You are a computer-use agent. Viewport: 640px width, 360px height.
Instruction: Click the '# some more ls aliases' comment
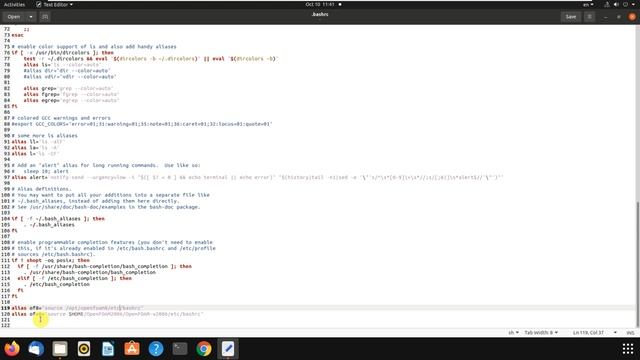tap(44, 136)
